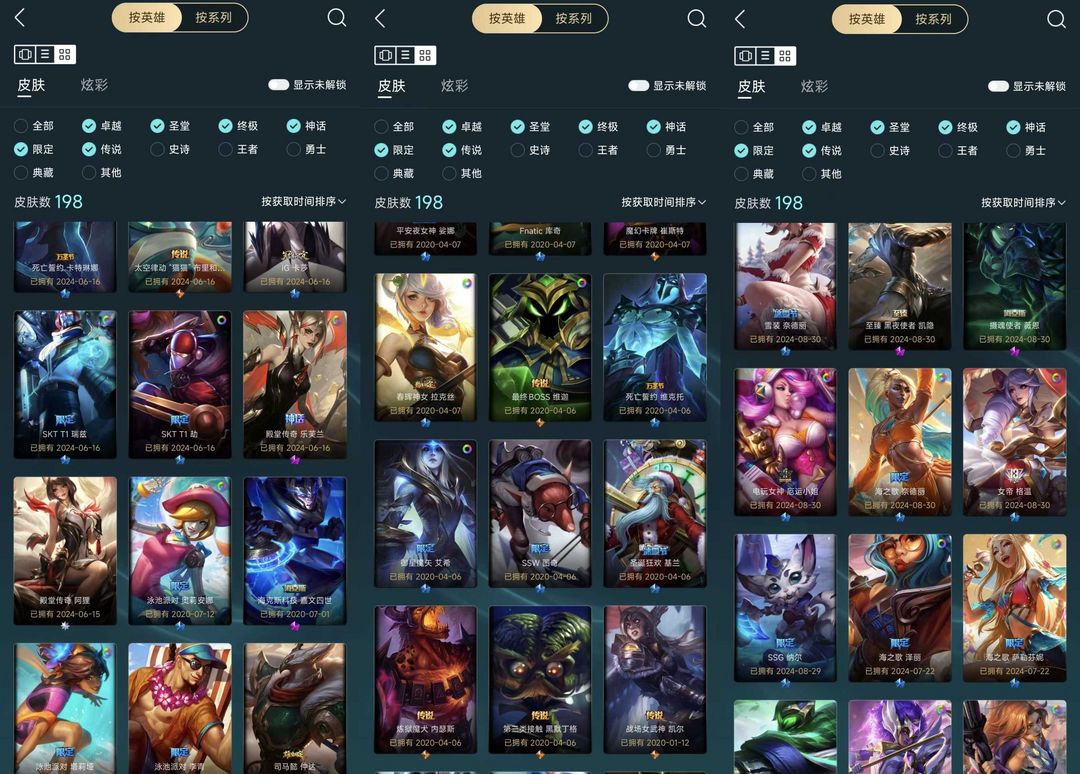Open 按获取时间排序 sort menu in middle screen
This screenshot has height=774, width=1080.
(664, 202)
